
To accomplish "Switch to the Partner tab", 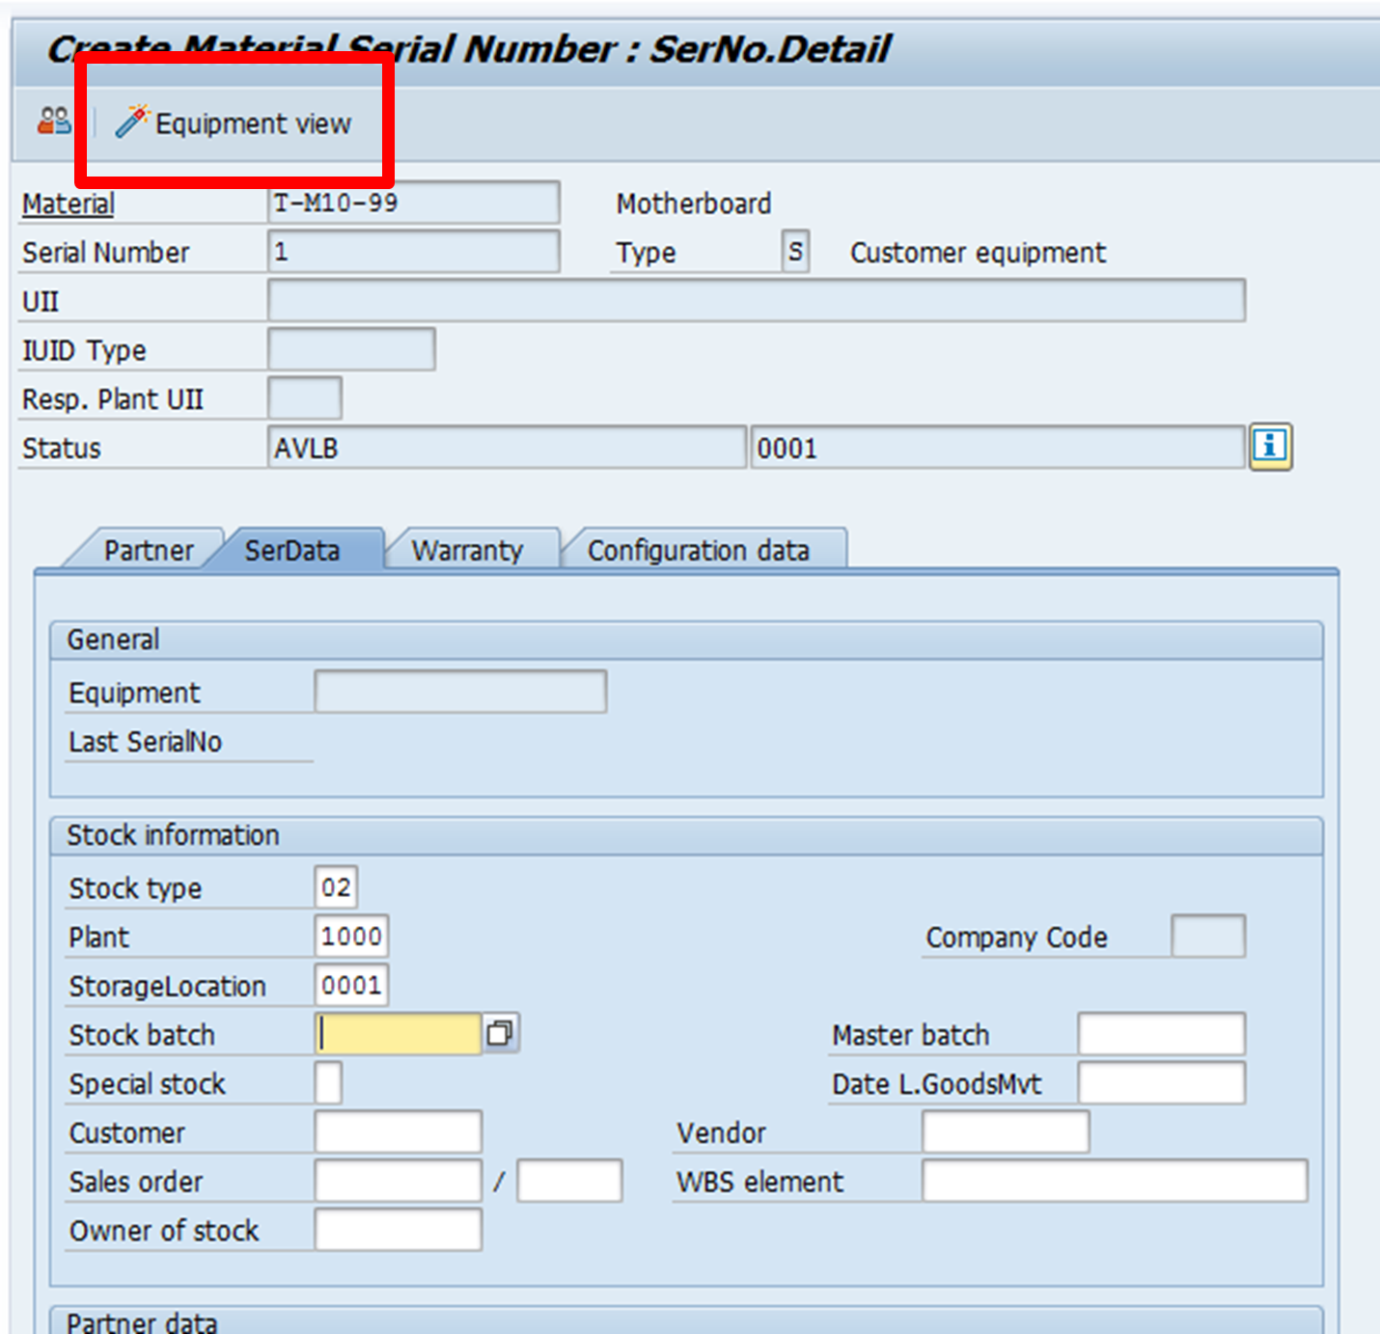I will pos(148,550).
